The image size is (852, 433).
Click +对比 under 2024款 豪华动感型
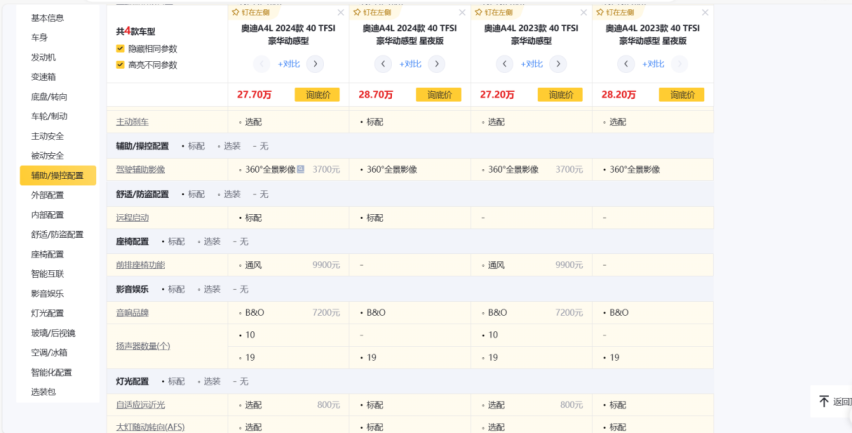[x=289, y=64]
